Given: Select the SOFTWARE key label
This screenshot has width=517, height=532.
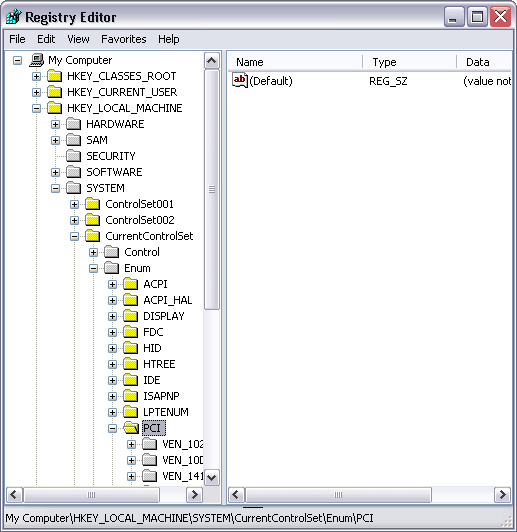Looking at the screenshot, I should point(114,172).
